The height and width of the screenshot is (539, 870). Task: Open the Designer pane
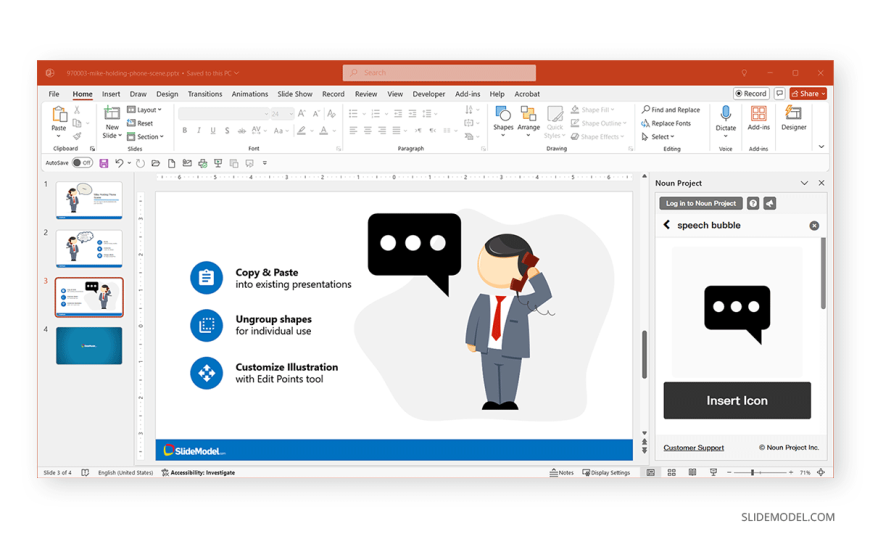click(x=793, y=118)
